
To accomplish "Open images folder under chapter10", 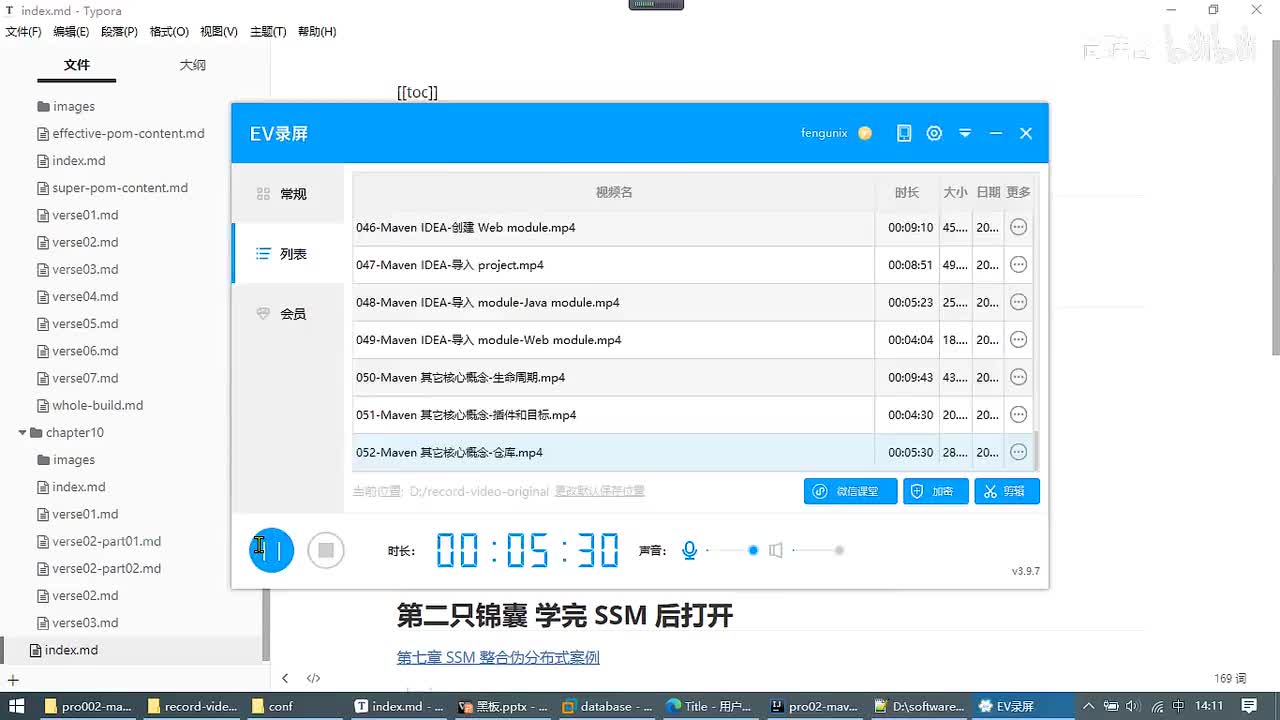I will [x=74, y=460].
